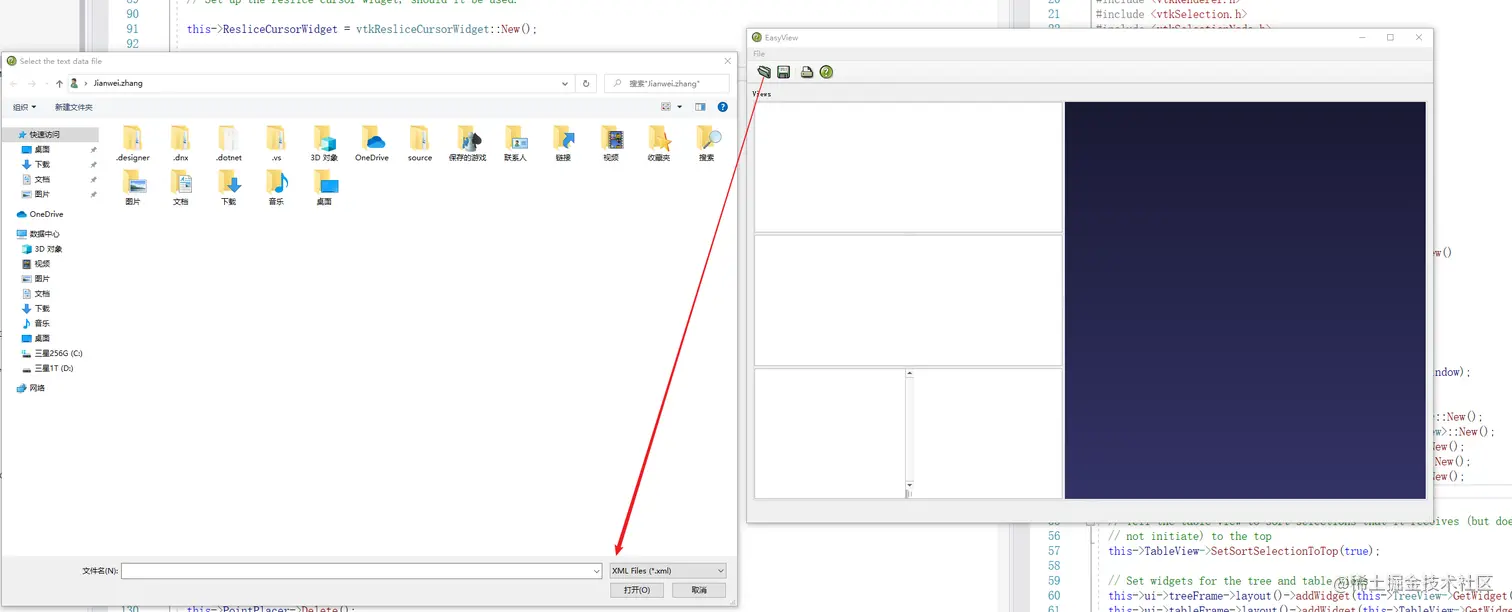Select the 保存的游戏 folder
The image size is (1512, 612).
tap(468, 144)
